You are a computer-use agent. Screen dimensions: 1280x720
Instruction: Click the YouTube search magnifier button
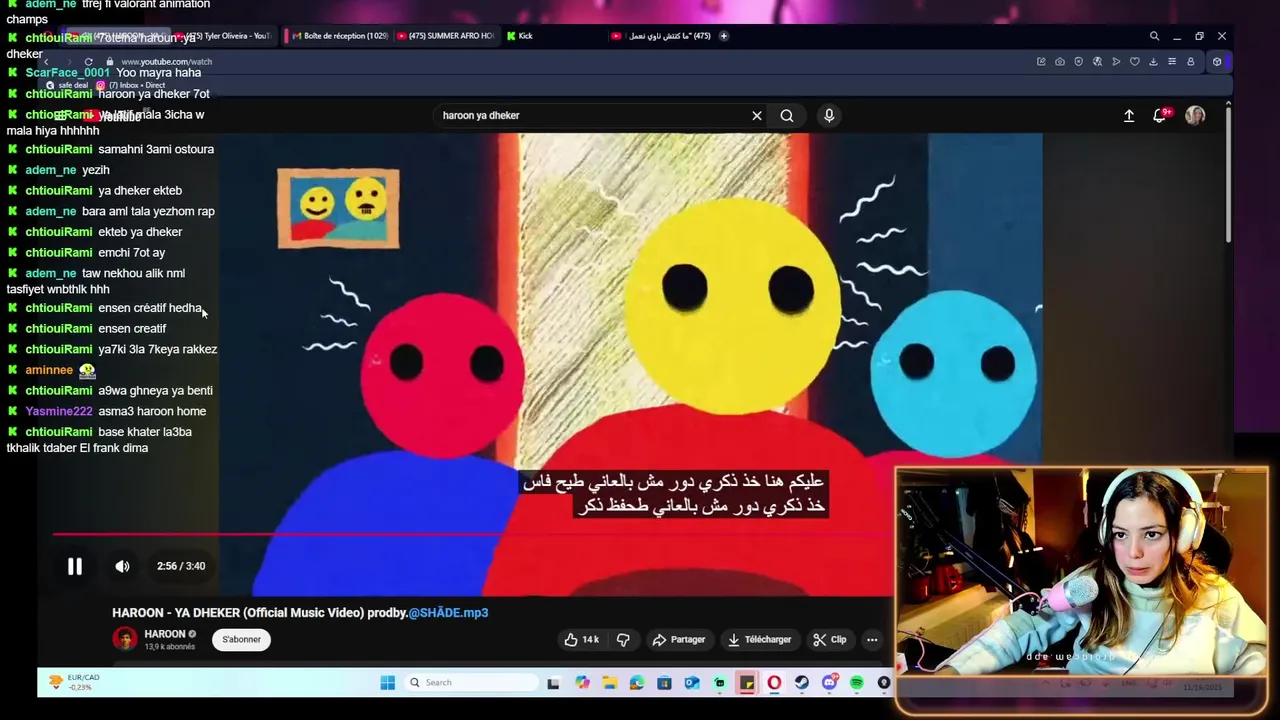(x=787, y=116)
